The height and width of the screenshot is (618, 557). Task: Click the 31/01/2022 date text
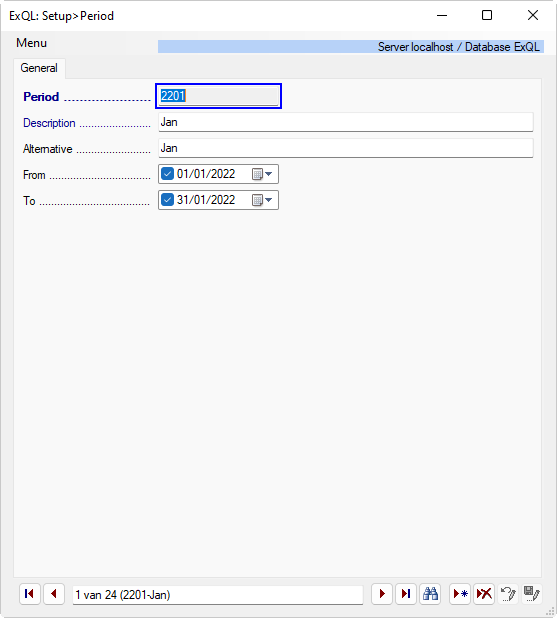(x=206, y=200)
